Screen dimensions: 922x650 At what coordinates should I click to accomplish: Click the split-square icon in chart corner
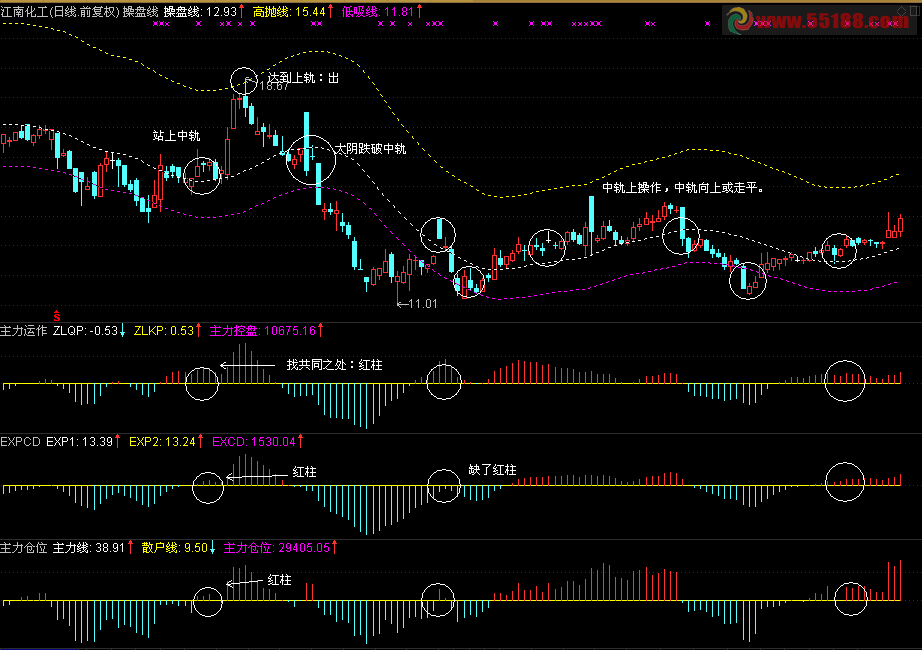pos(914,11)
